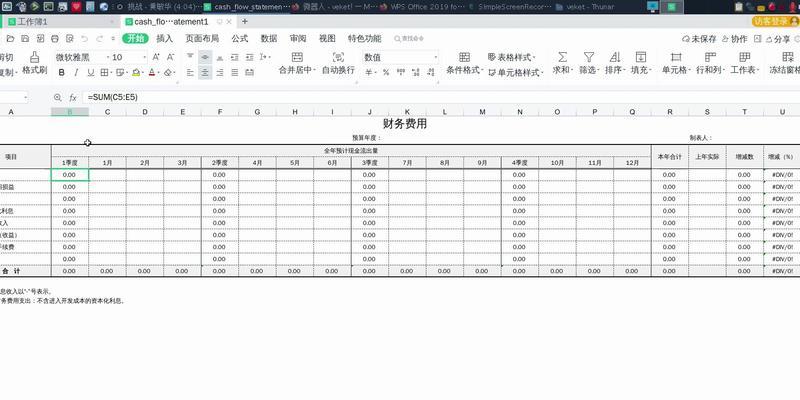Click the Sort (排序) icon
The image size is (800, 400).
(615, 63)
